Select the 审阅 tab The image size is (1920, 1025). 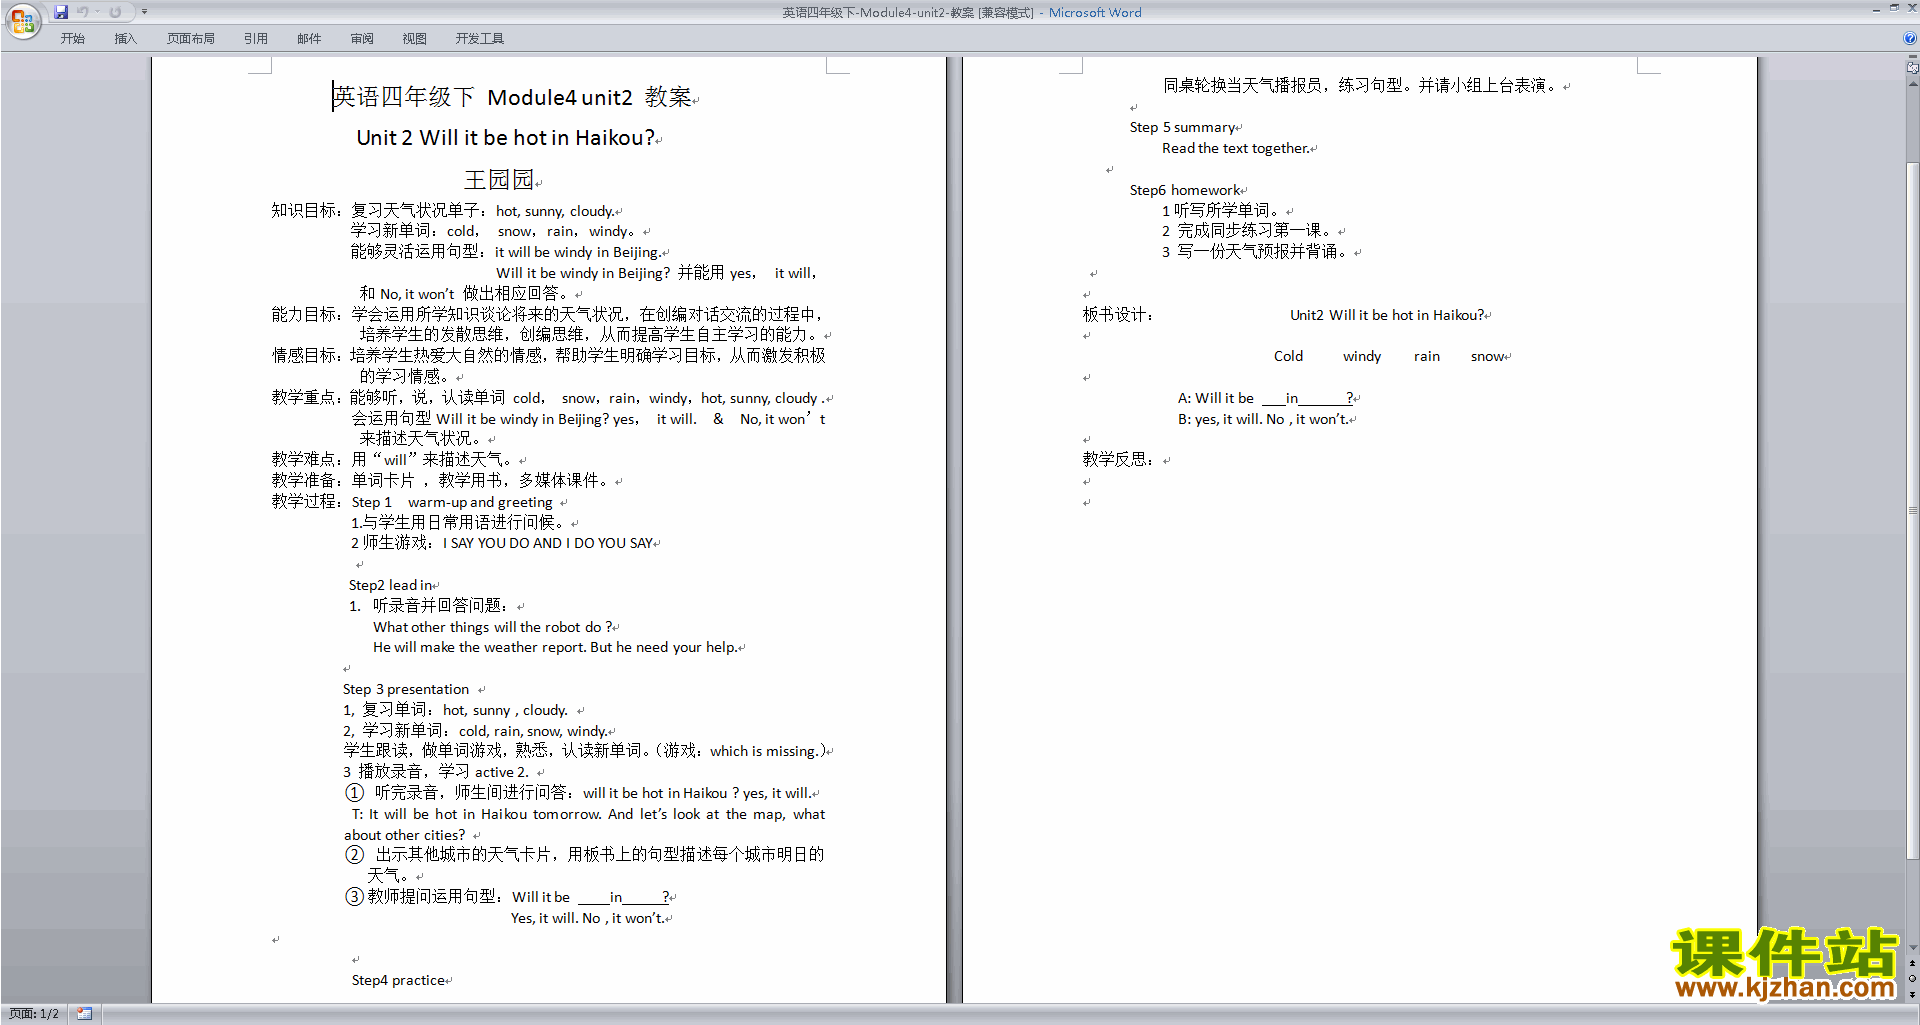pos(362,39)
